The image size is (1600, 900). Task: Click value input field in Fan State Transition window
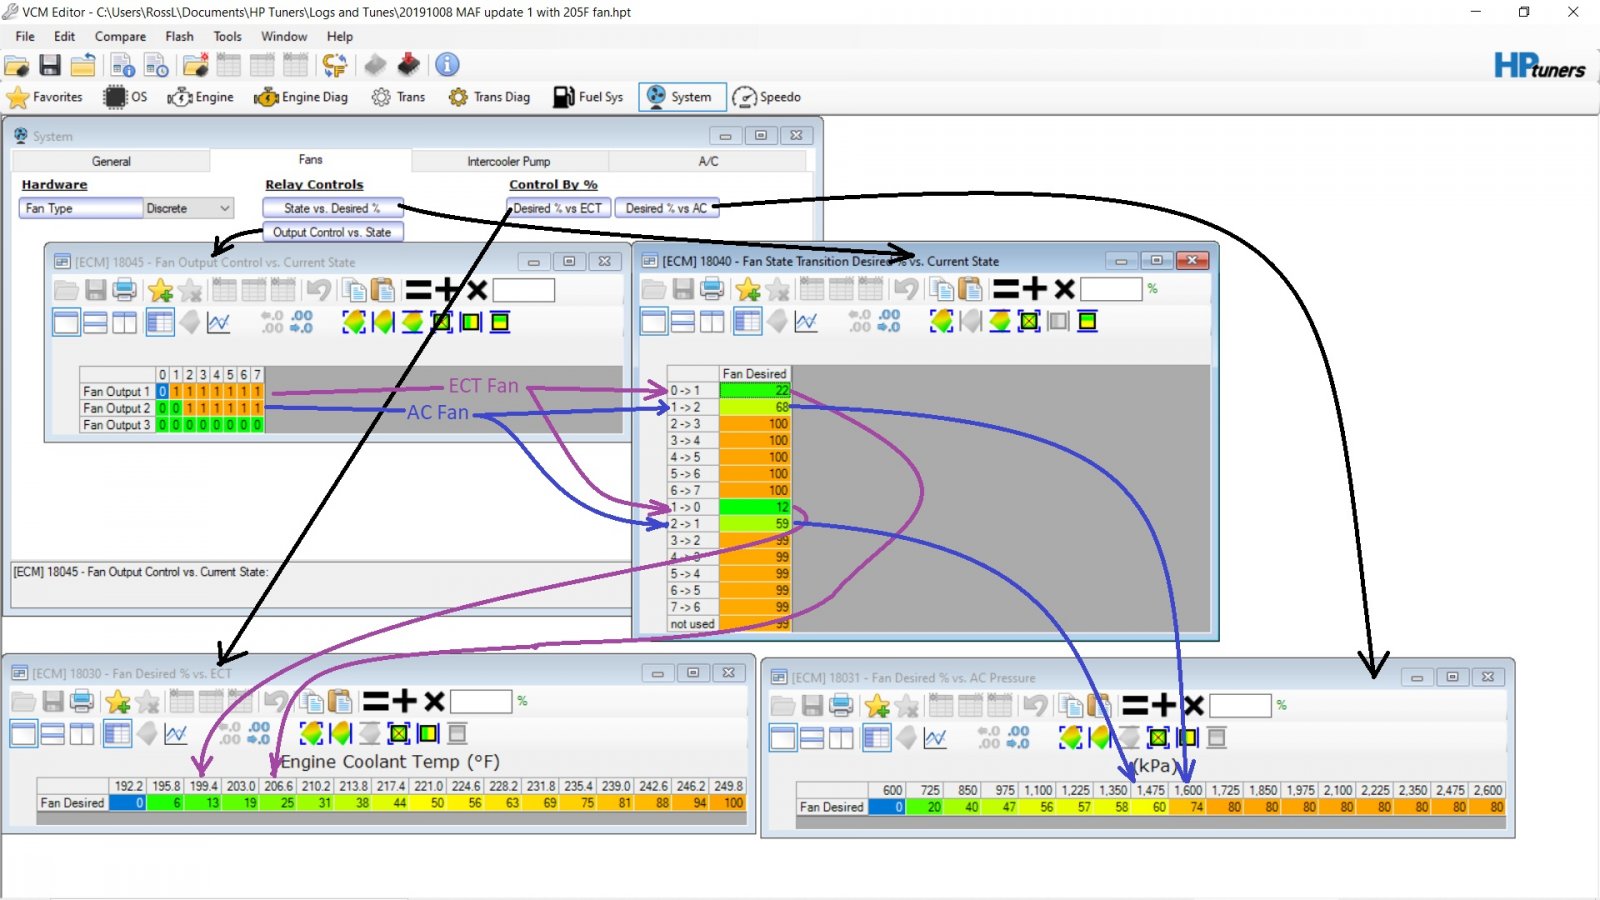coord(1111,289)
